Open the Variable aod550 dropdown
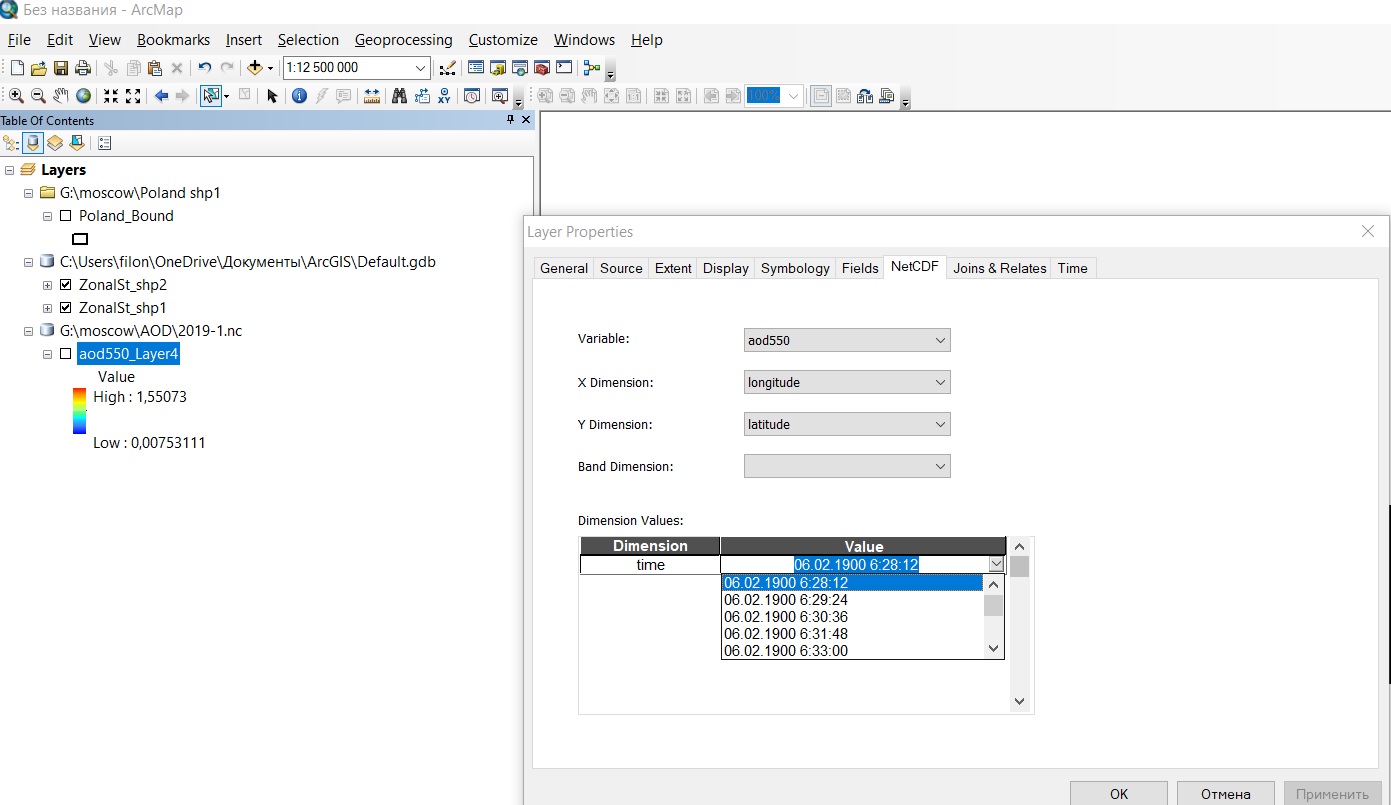 tap(846, 340)
